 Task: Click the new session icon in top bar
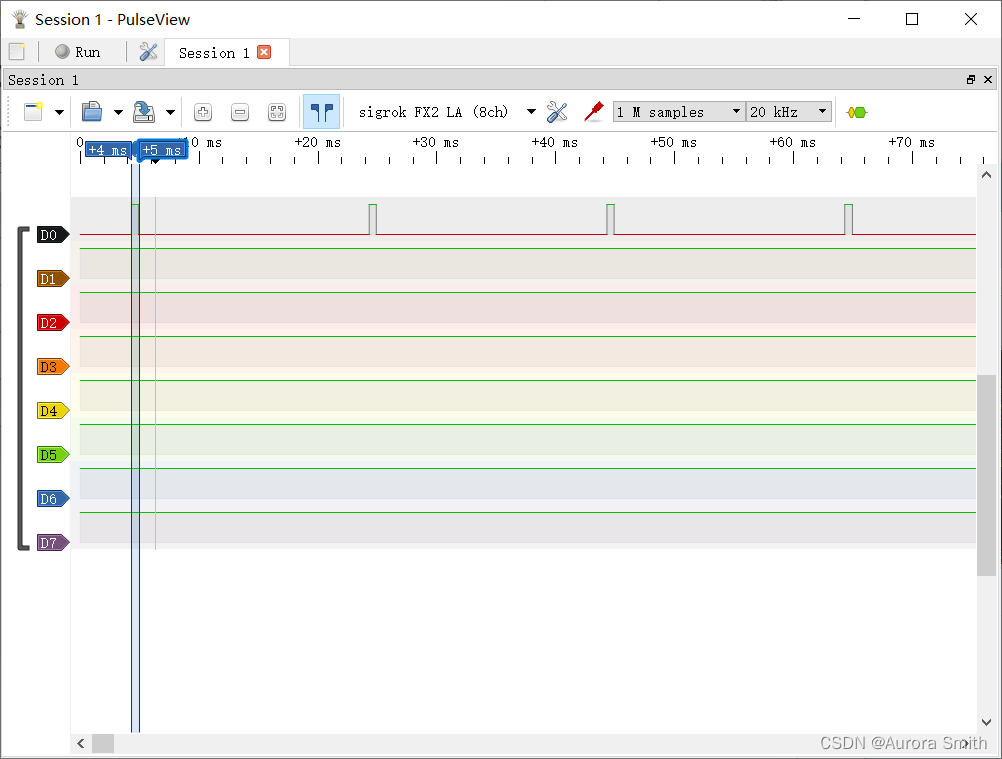coord(17,52)
